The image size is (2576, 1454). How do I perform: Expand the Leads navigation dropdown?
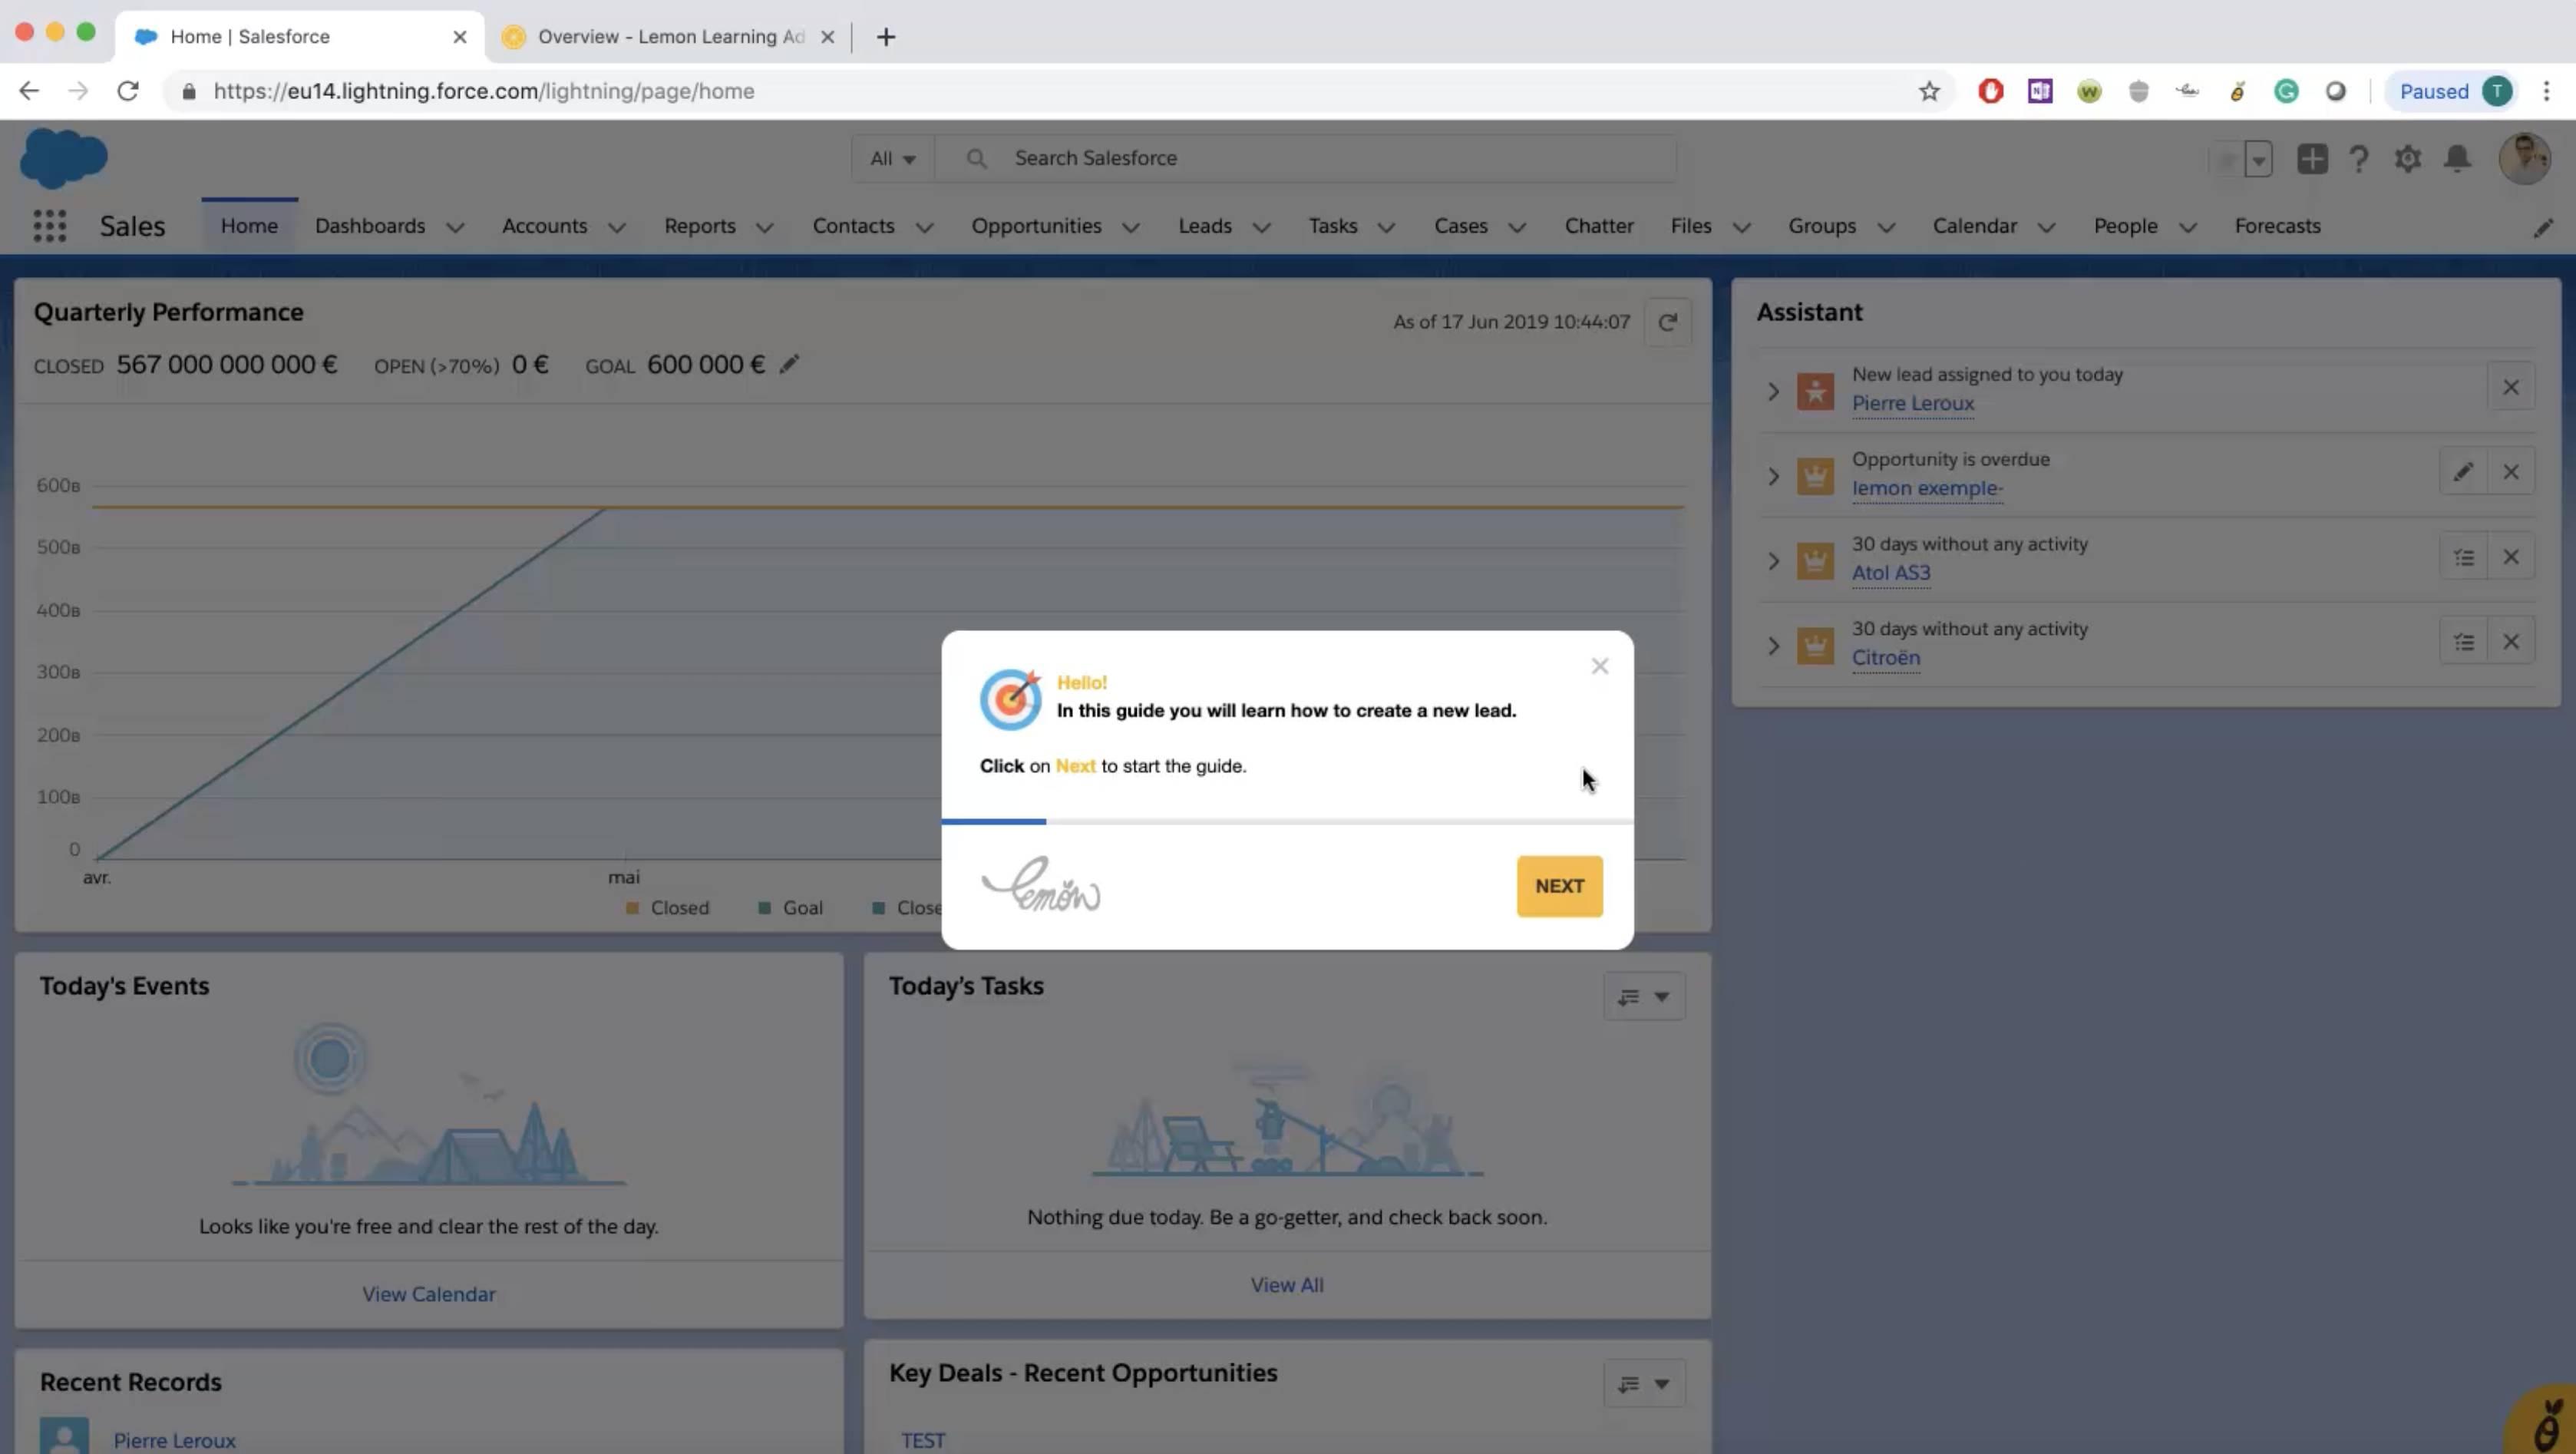pyautogui.click(x=1258, y=226)
